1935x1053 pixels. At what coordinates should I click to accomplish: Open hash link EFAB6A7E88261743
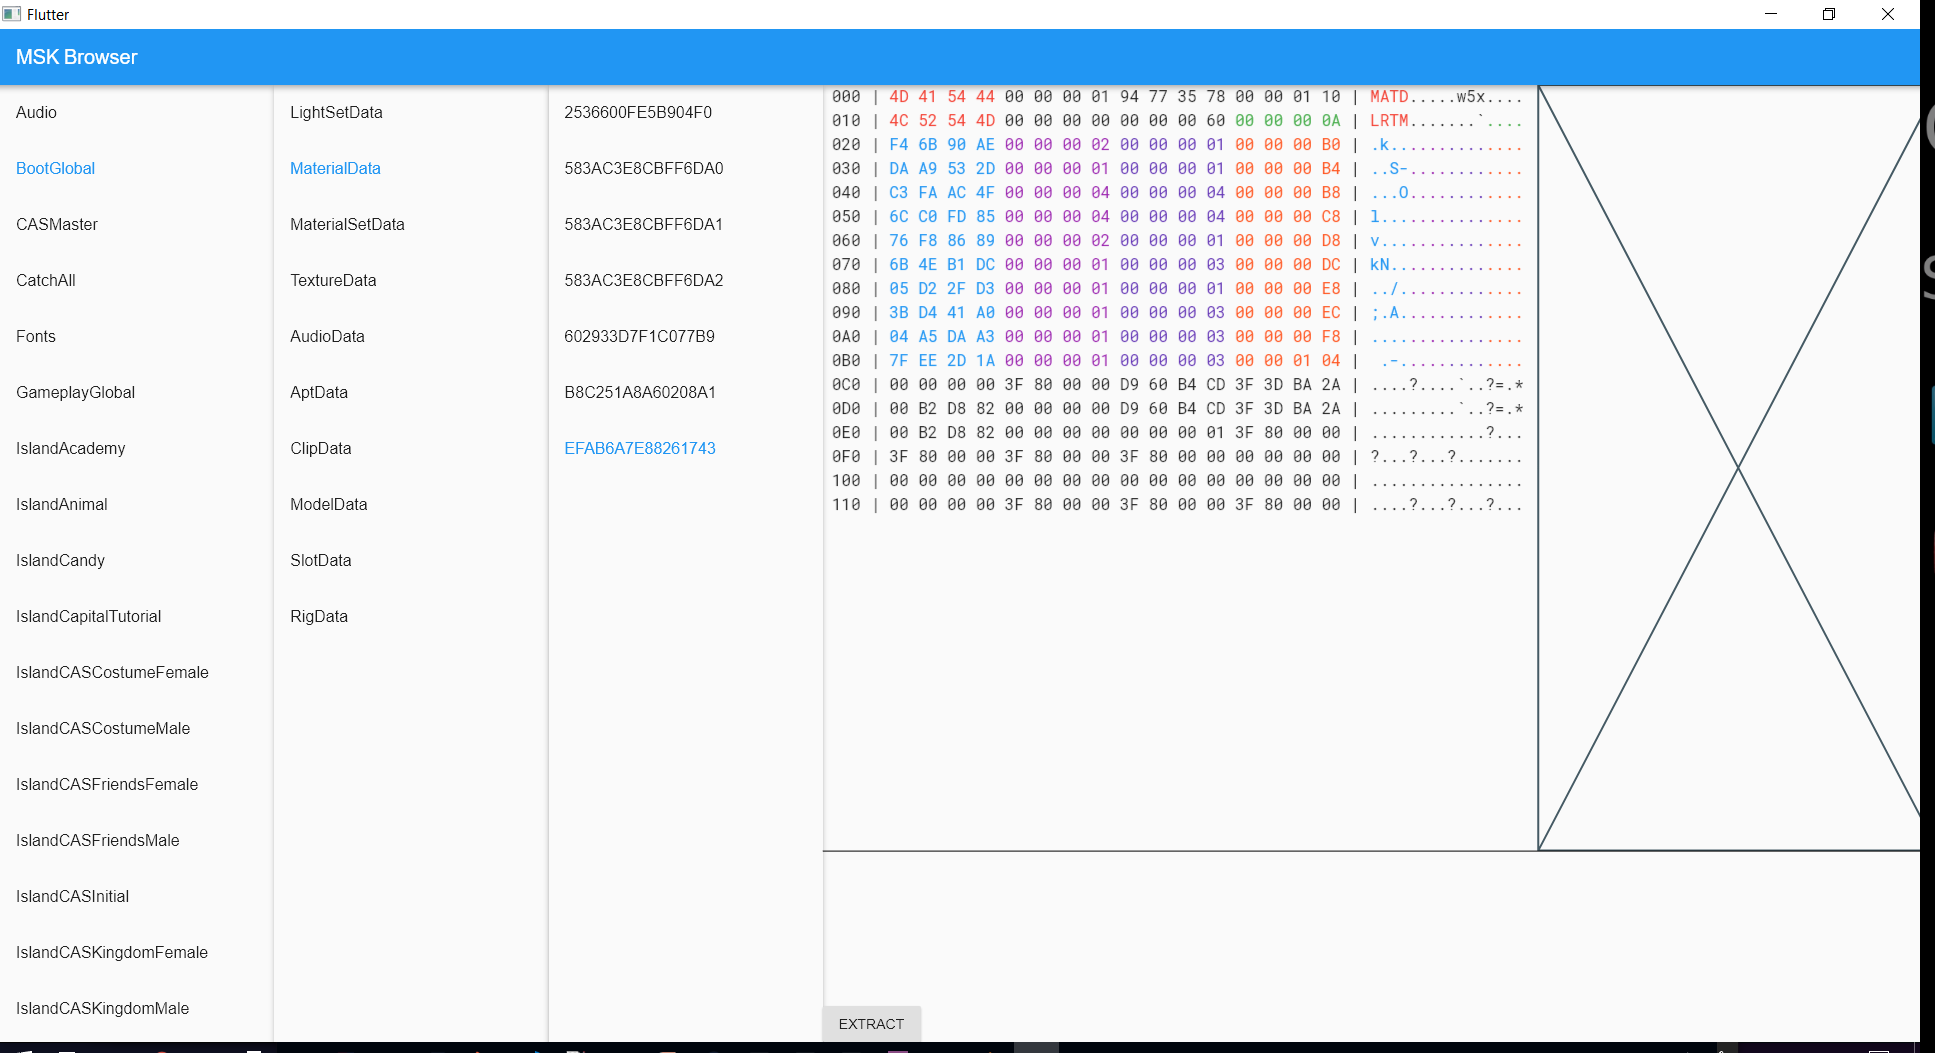639,448
